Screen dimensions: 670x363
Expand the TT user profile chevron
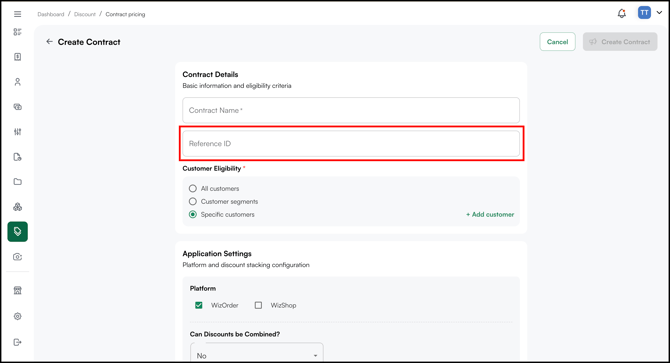click(659, 13)
